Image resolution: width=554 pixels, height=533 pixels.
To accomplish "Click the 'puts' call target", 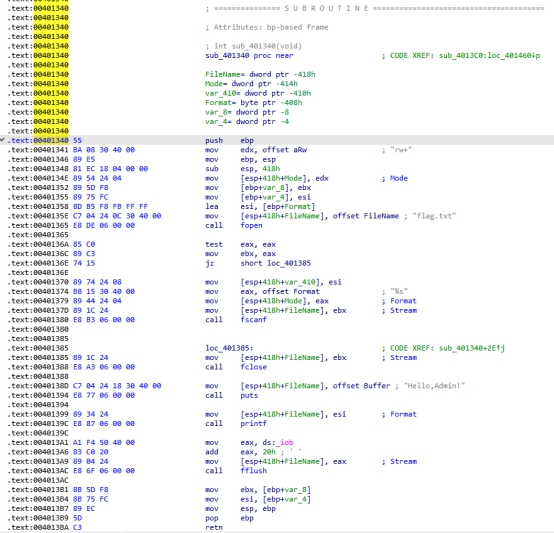I will (249, 395).
